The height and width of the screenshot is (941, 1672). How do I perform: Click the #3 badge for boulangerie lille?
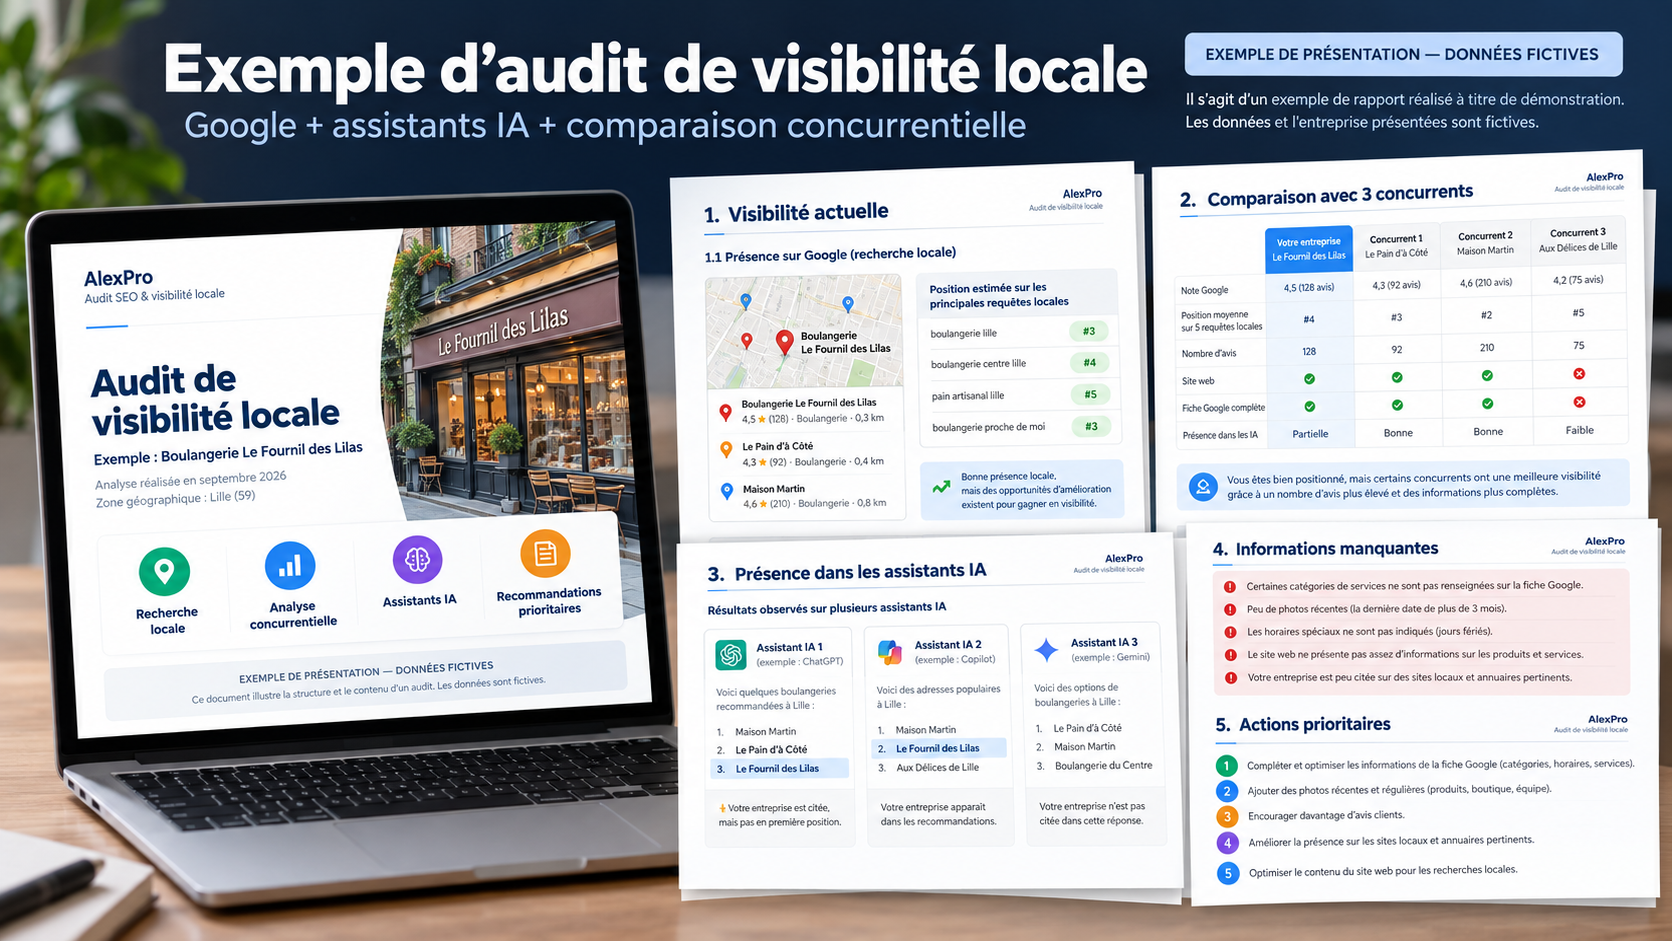[x=1089, y=331]
